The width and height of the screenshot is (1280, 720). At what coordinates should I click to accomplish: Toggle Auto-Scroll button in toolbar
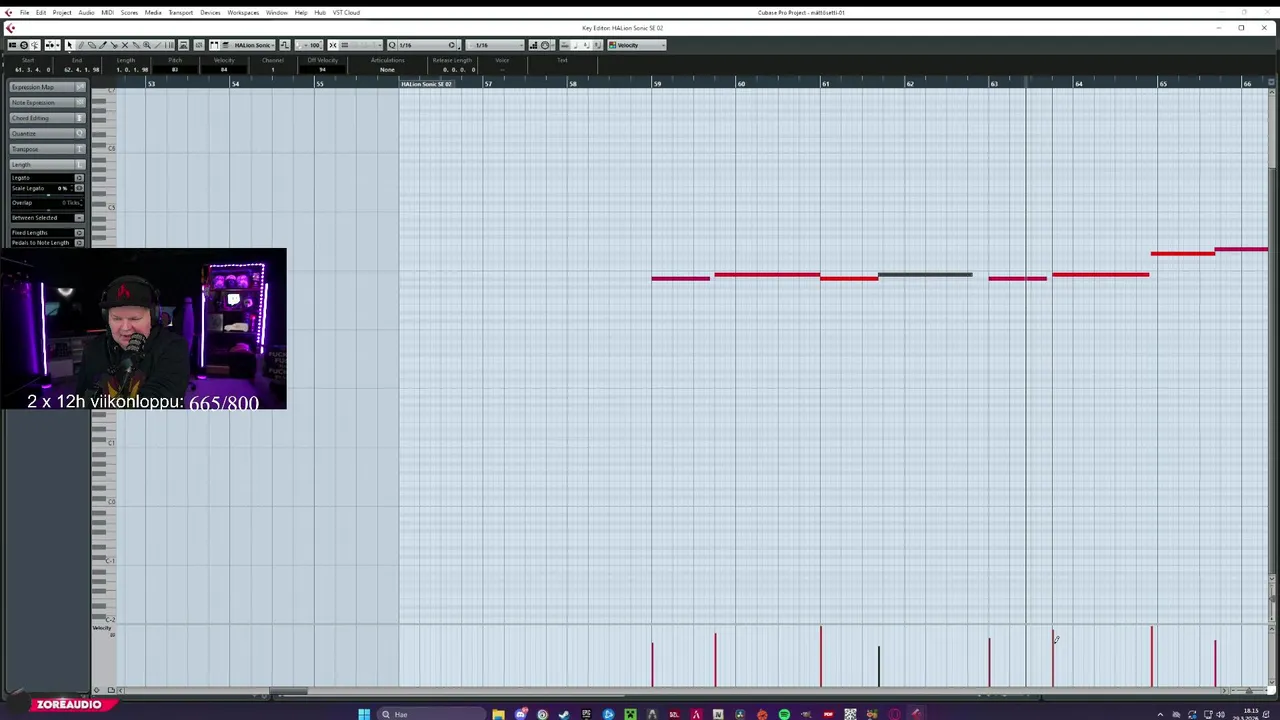50,45
